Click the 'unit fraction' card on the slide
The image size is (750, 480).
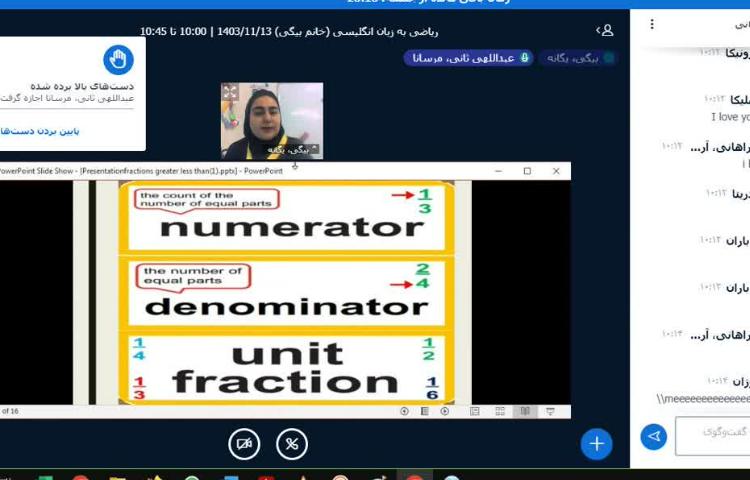click(287, 369)
